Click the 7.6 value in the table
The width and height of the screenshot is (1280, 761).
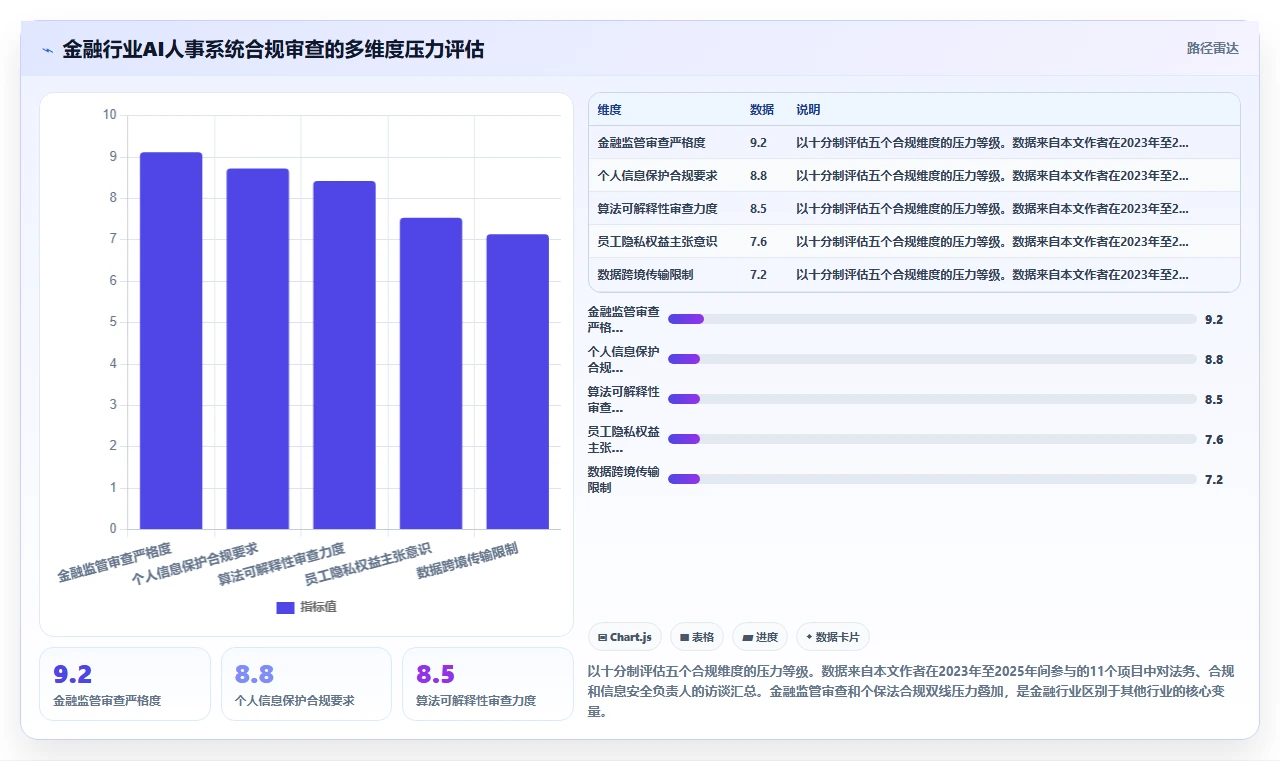[x=758, y=241]
